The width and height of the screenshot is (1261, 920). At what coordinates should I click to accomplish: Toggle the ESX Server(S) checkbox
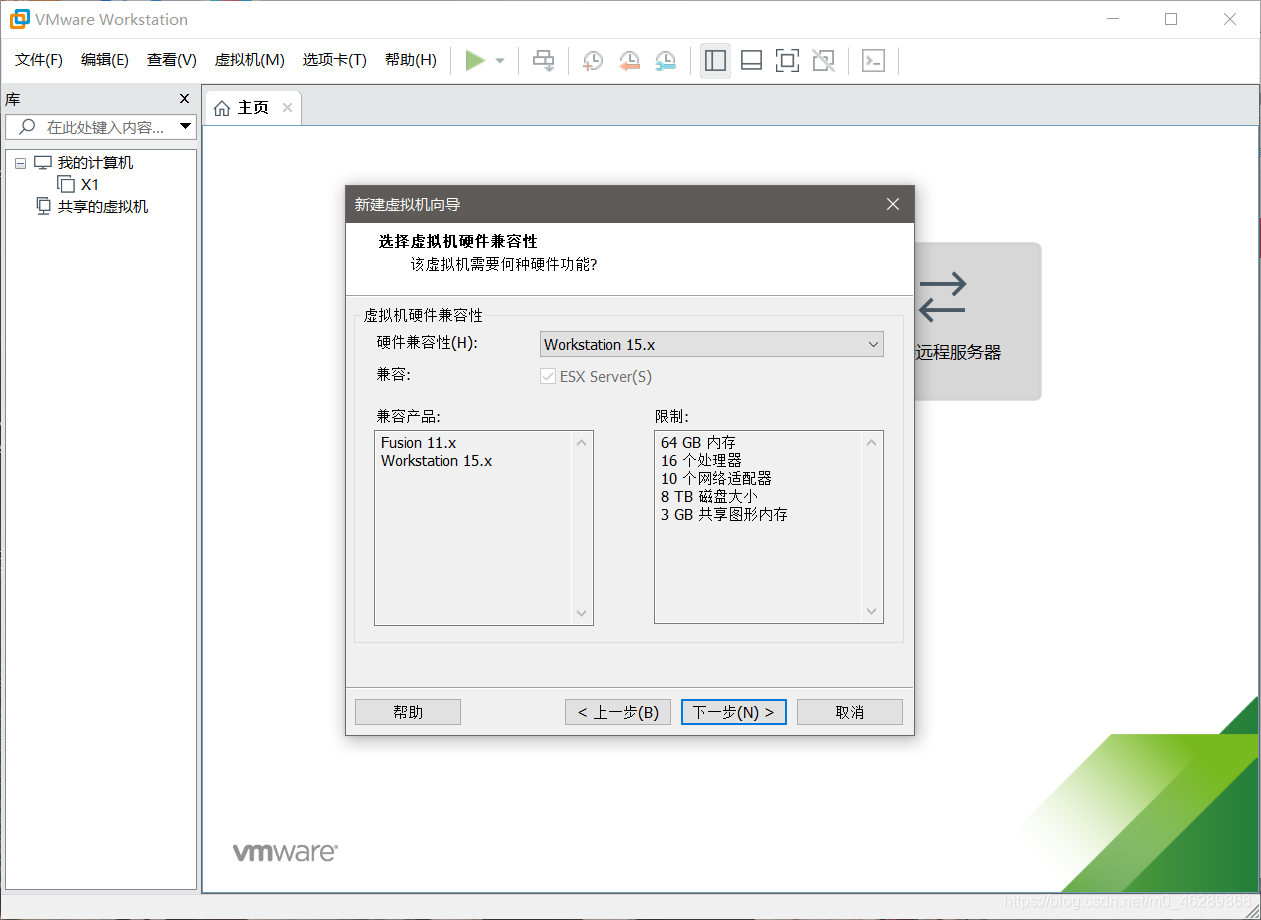coord(547,377)
